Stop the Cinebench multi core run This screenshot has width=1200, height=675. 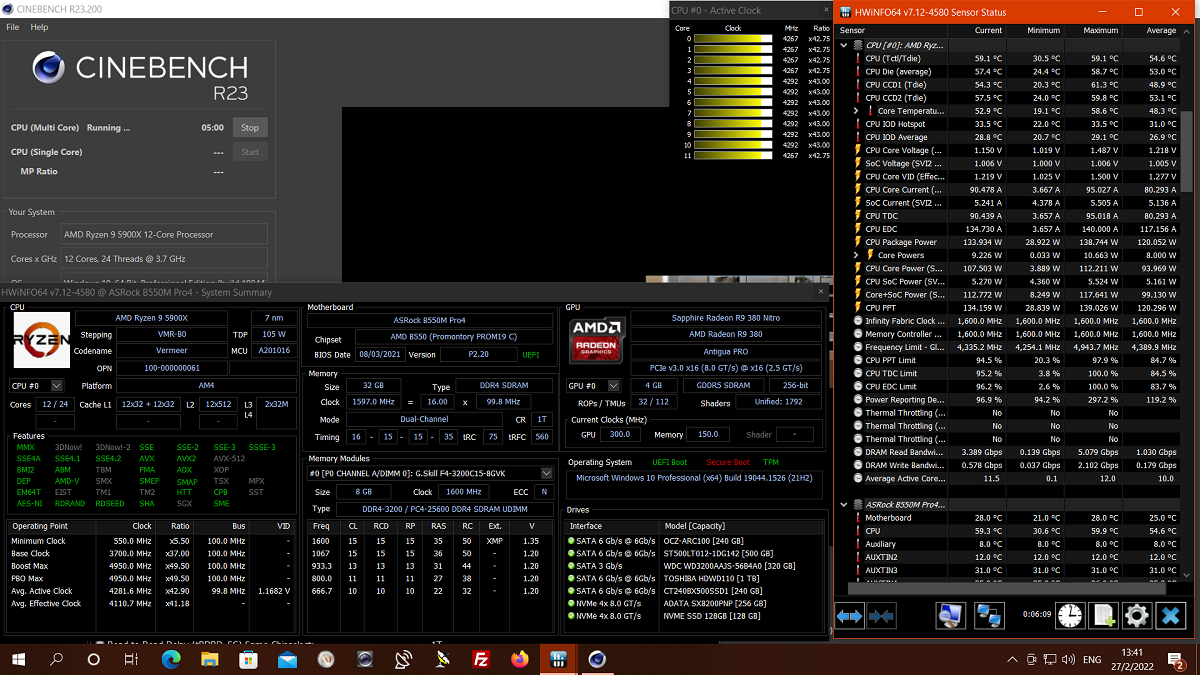tap(250, 127)
